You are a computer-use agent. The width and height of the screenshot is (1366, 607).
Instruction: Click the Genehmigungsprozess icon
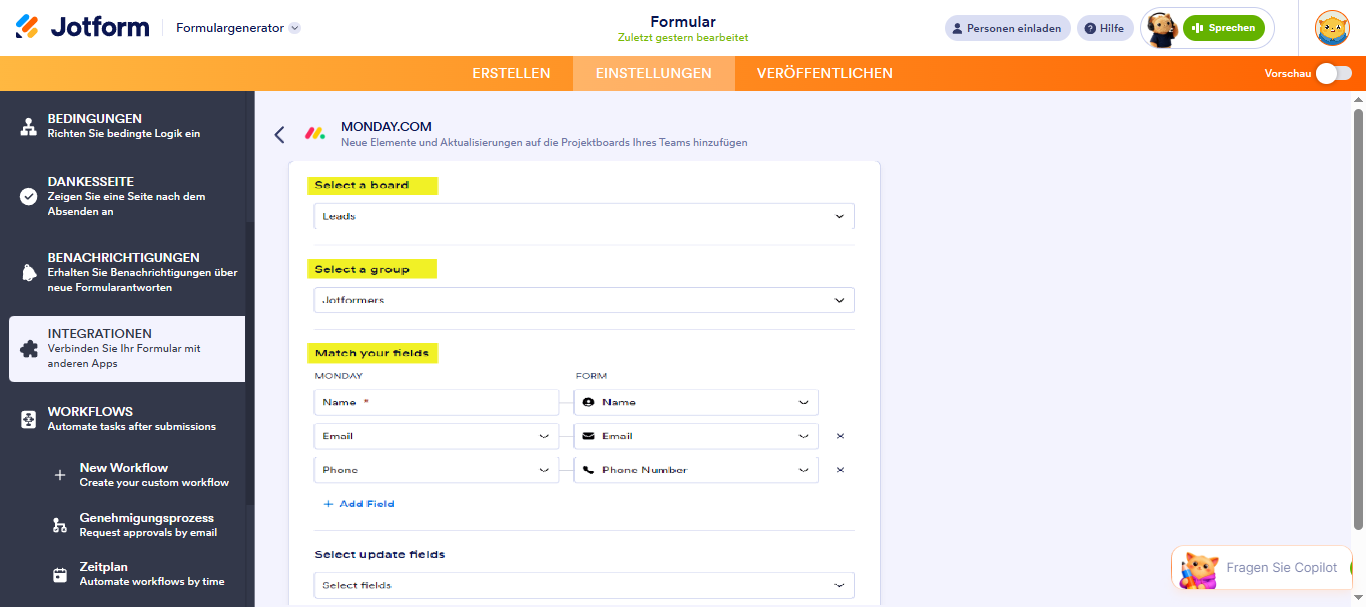pyautogui.click(x=60, y=526)
